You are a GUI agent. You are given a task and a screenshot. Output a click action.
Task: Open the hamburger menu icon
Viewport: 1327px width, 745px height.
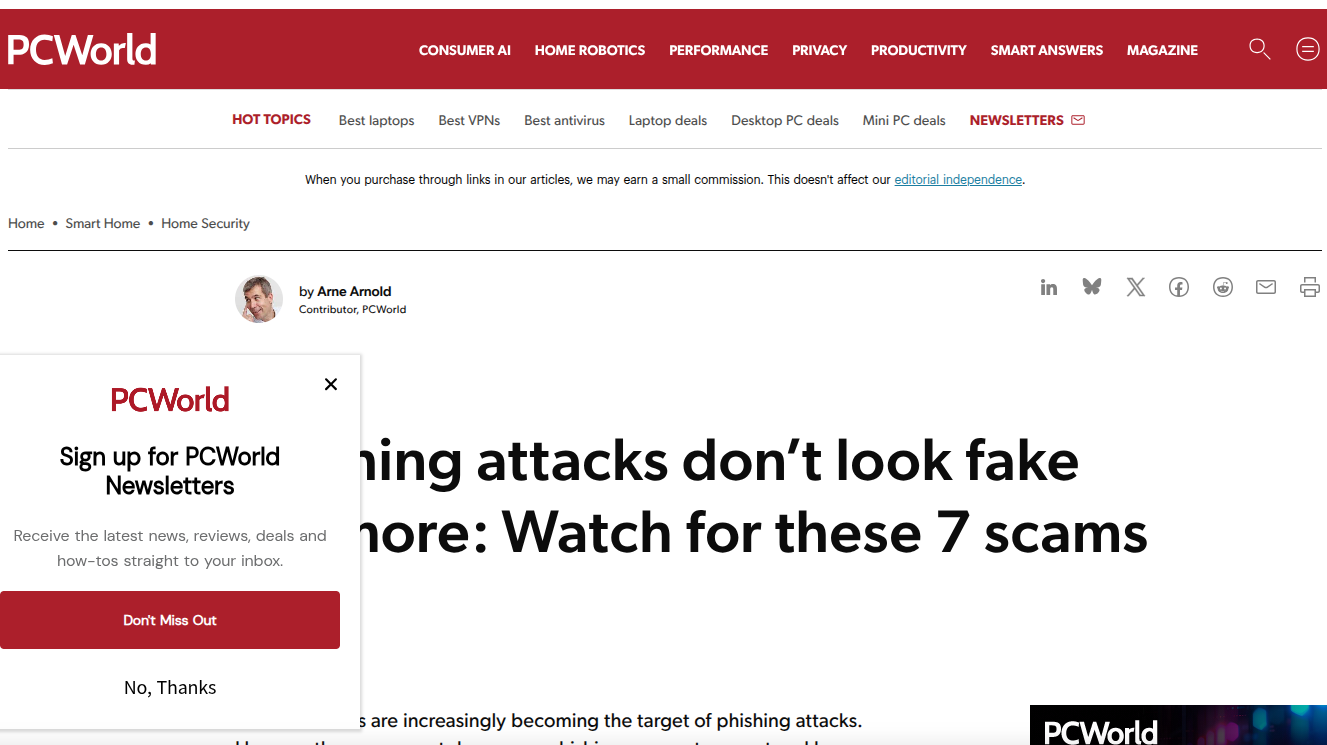(1307, 49)
